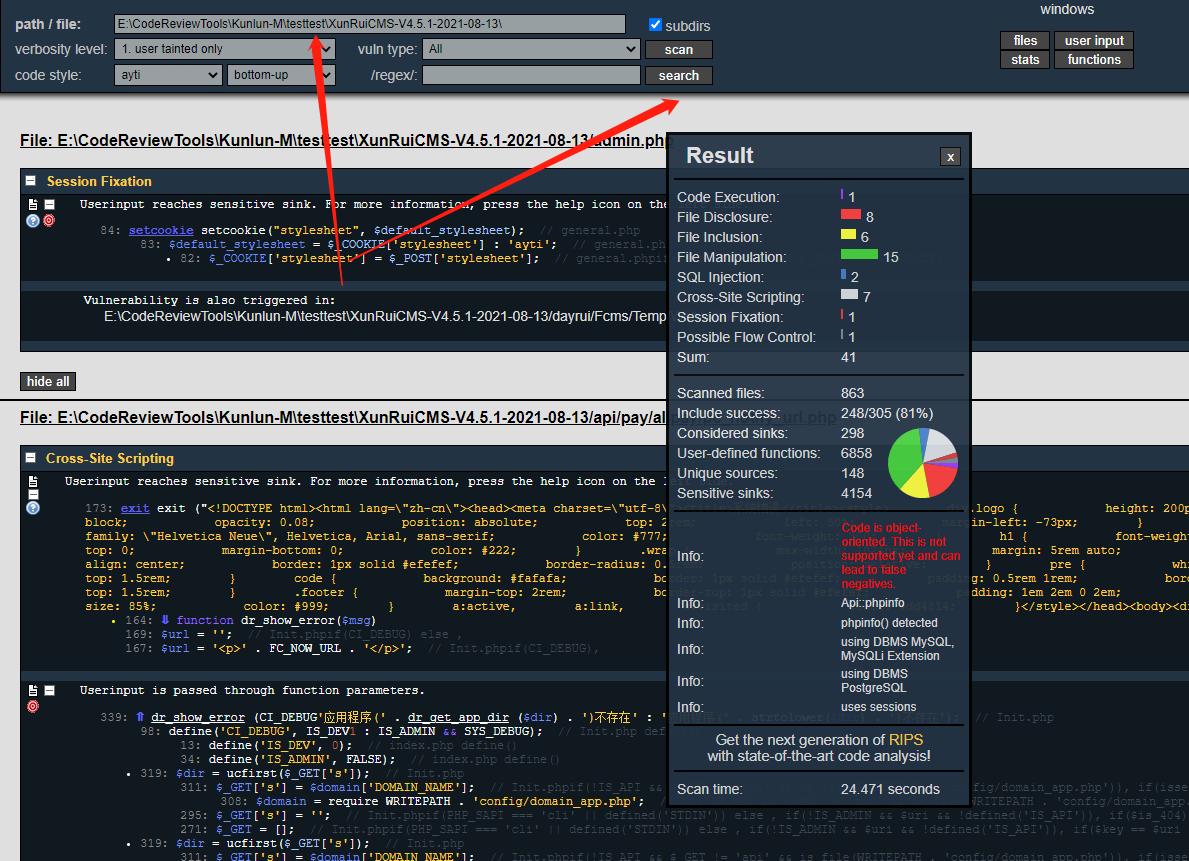
Task: Click the admin.php file heading
Action: click(346, 140)
